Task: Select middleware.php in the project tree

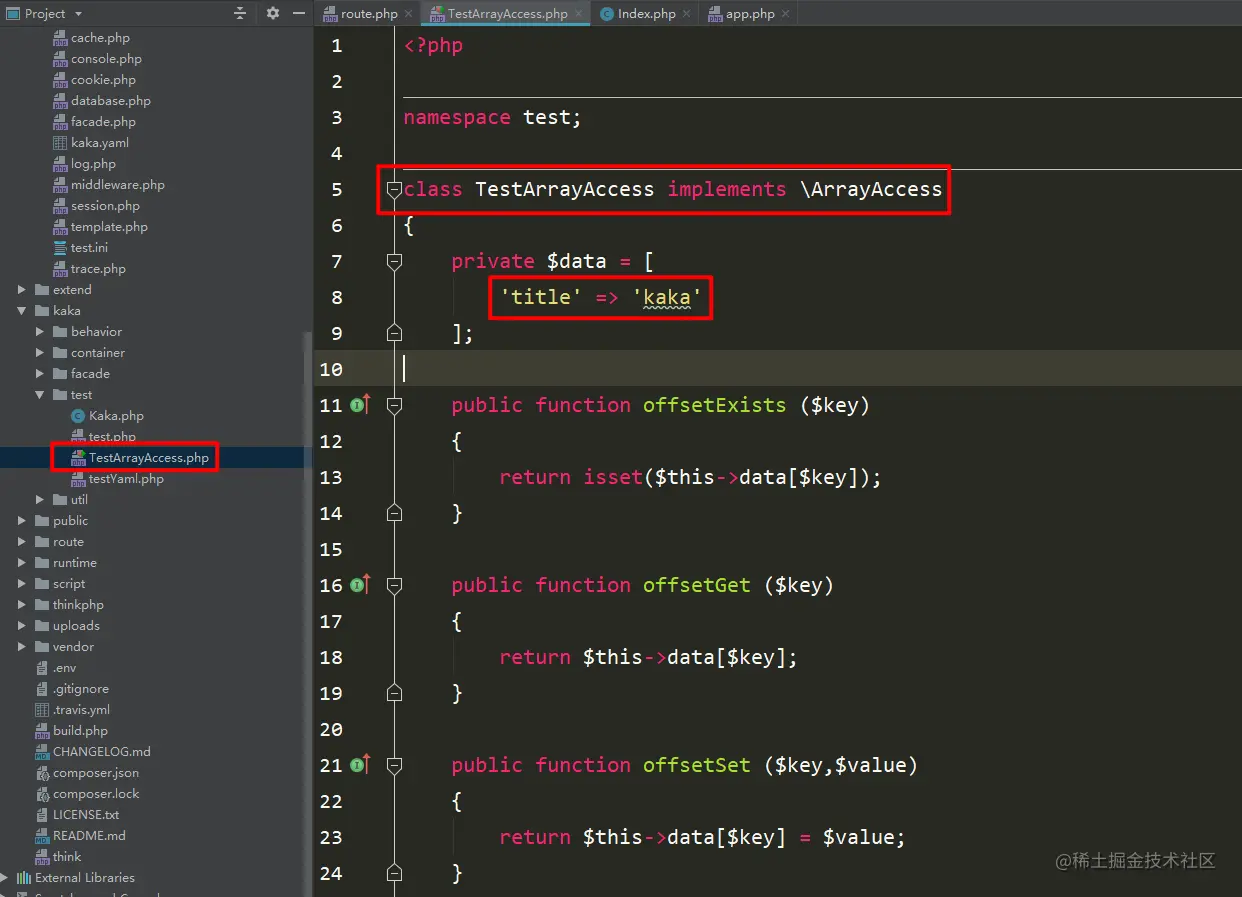Action: [x=118, y=184]
